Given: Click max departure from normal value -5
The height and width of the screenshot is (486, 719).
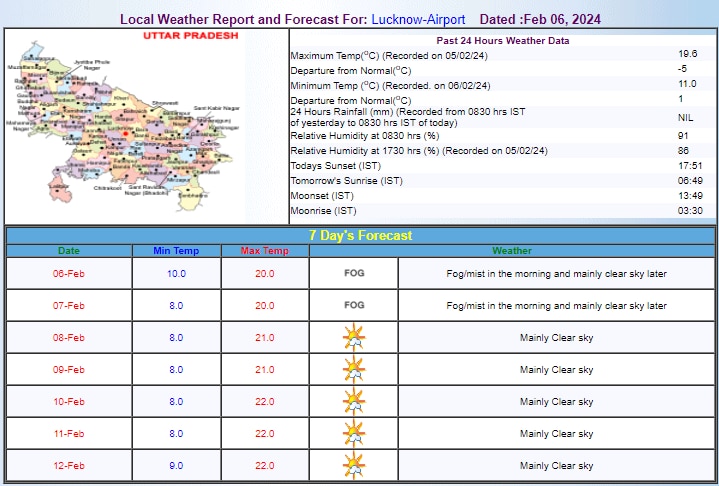Looking at the screenshot, I should [682, 69].
